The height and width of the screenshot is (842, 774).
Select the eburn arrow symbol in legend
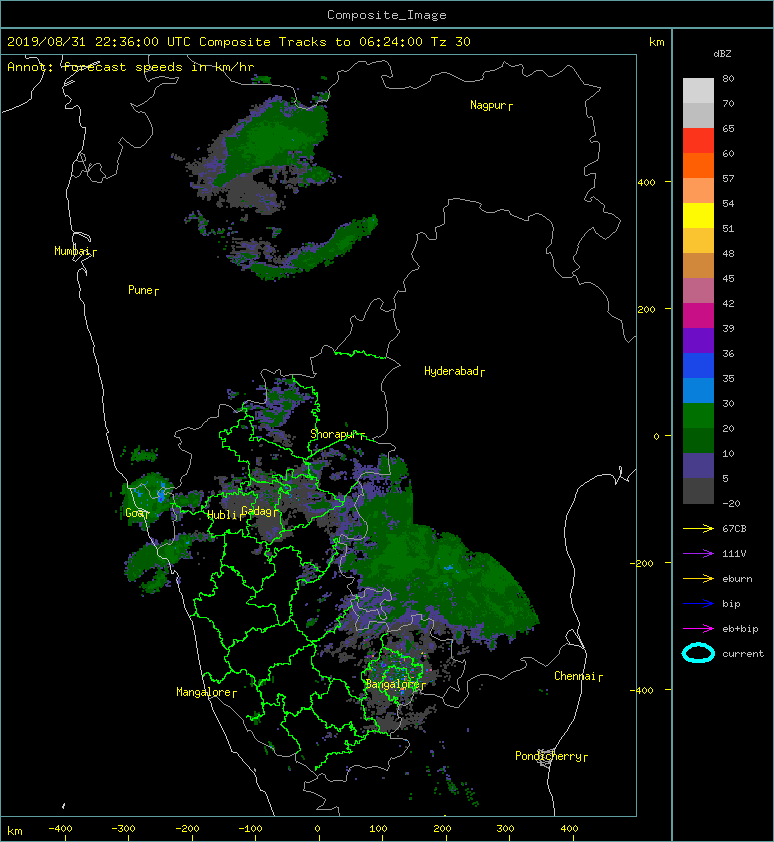tap(698, 579)
